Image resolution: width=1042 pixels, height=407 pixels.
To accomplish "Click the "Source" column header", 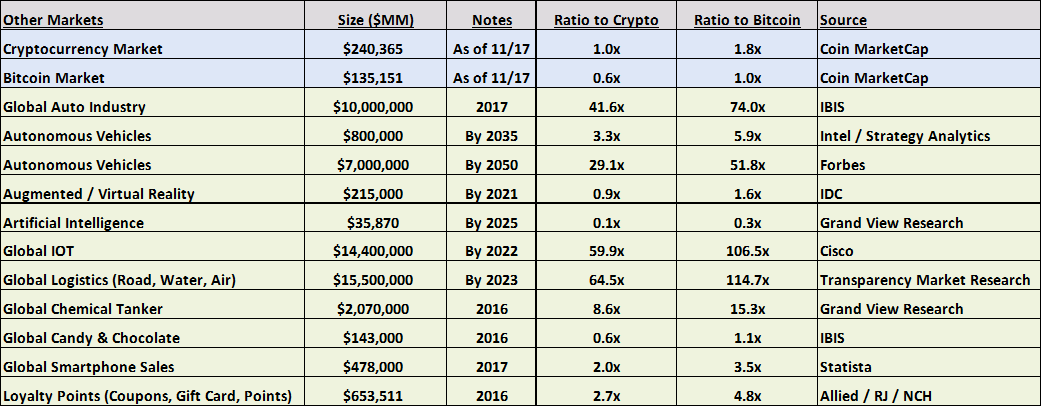I will point(843,19).
